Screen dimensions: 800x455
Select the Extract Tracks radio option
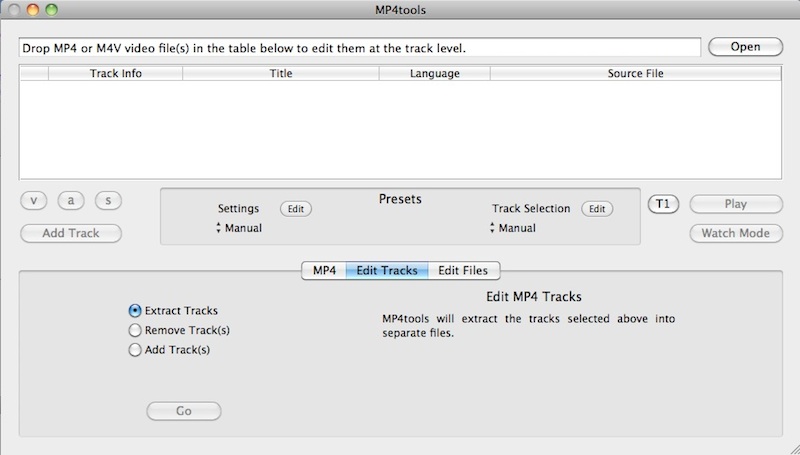(135, 311)
